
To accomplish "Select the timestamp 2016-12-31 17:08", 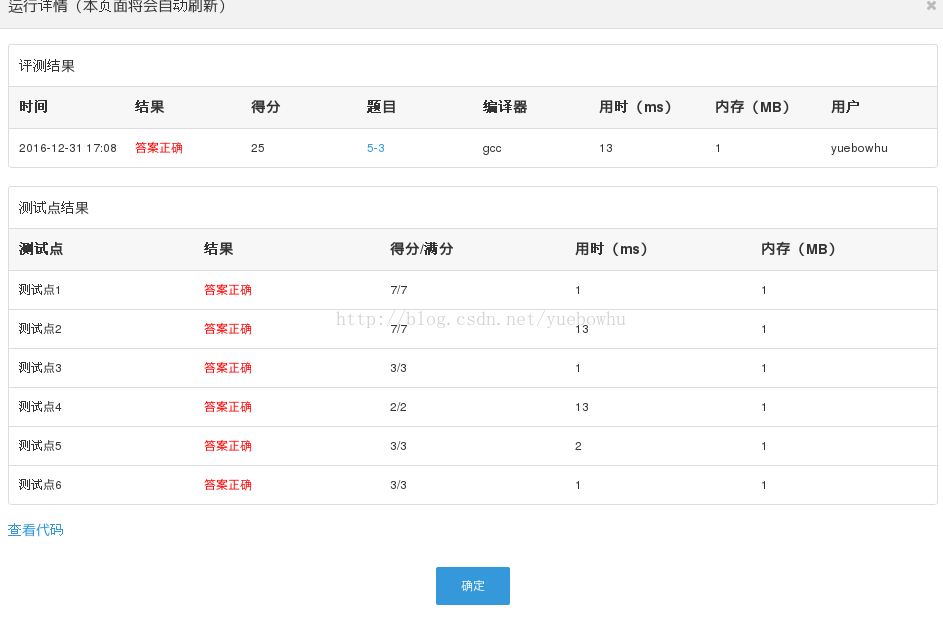I will tap(68, 148).
